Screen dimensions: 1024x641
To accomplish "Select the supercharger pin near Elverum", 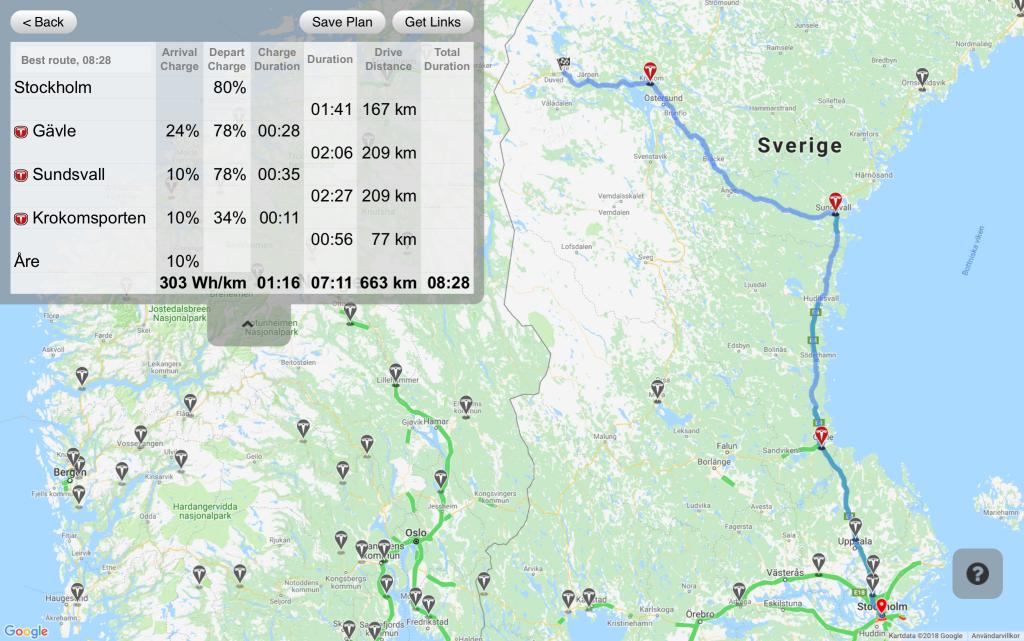I will pyautogui.click(x=466, y=405).
